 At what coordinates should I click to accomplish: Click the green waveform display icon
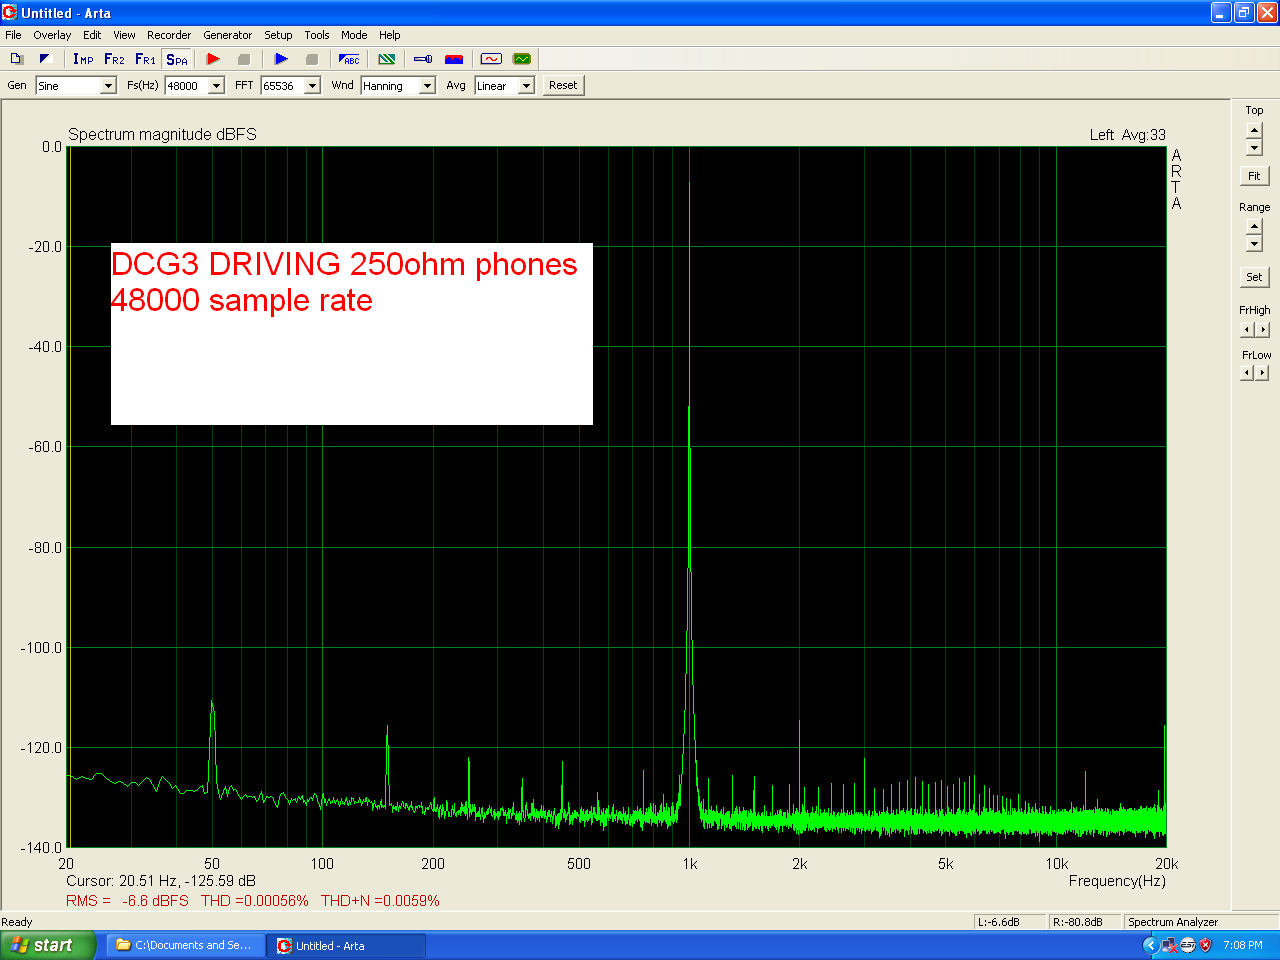pos(522,59)
